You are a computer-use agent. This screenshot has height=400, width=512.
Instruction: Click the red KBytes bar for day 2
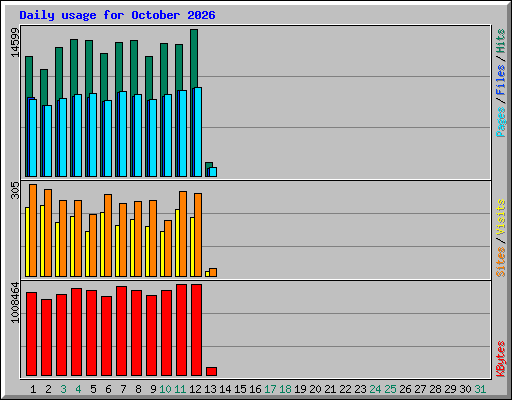click(46, 338)
